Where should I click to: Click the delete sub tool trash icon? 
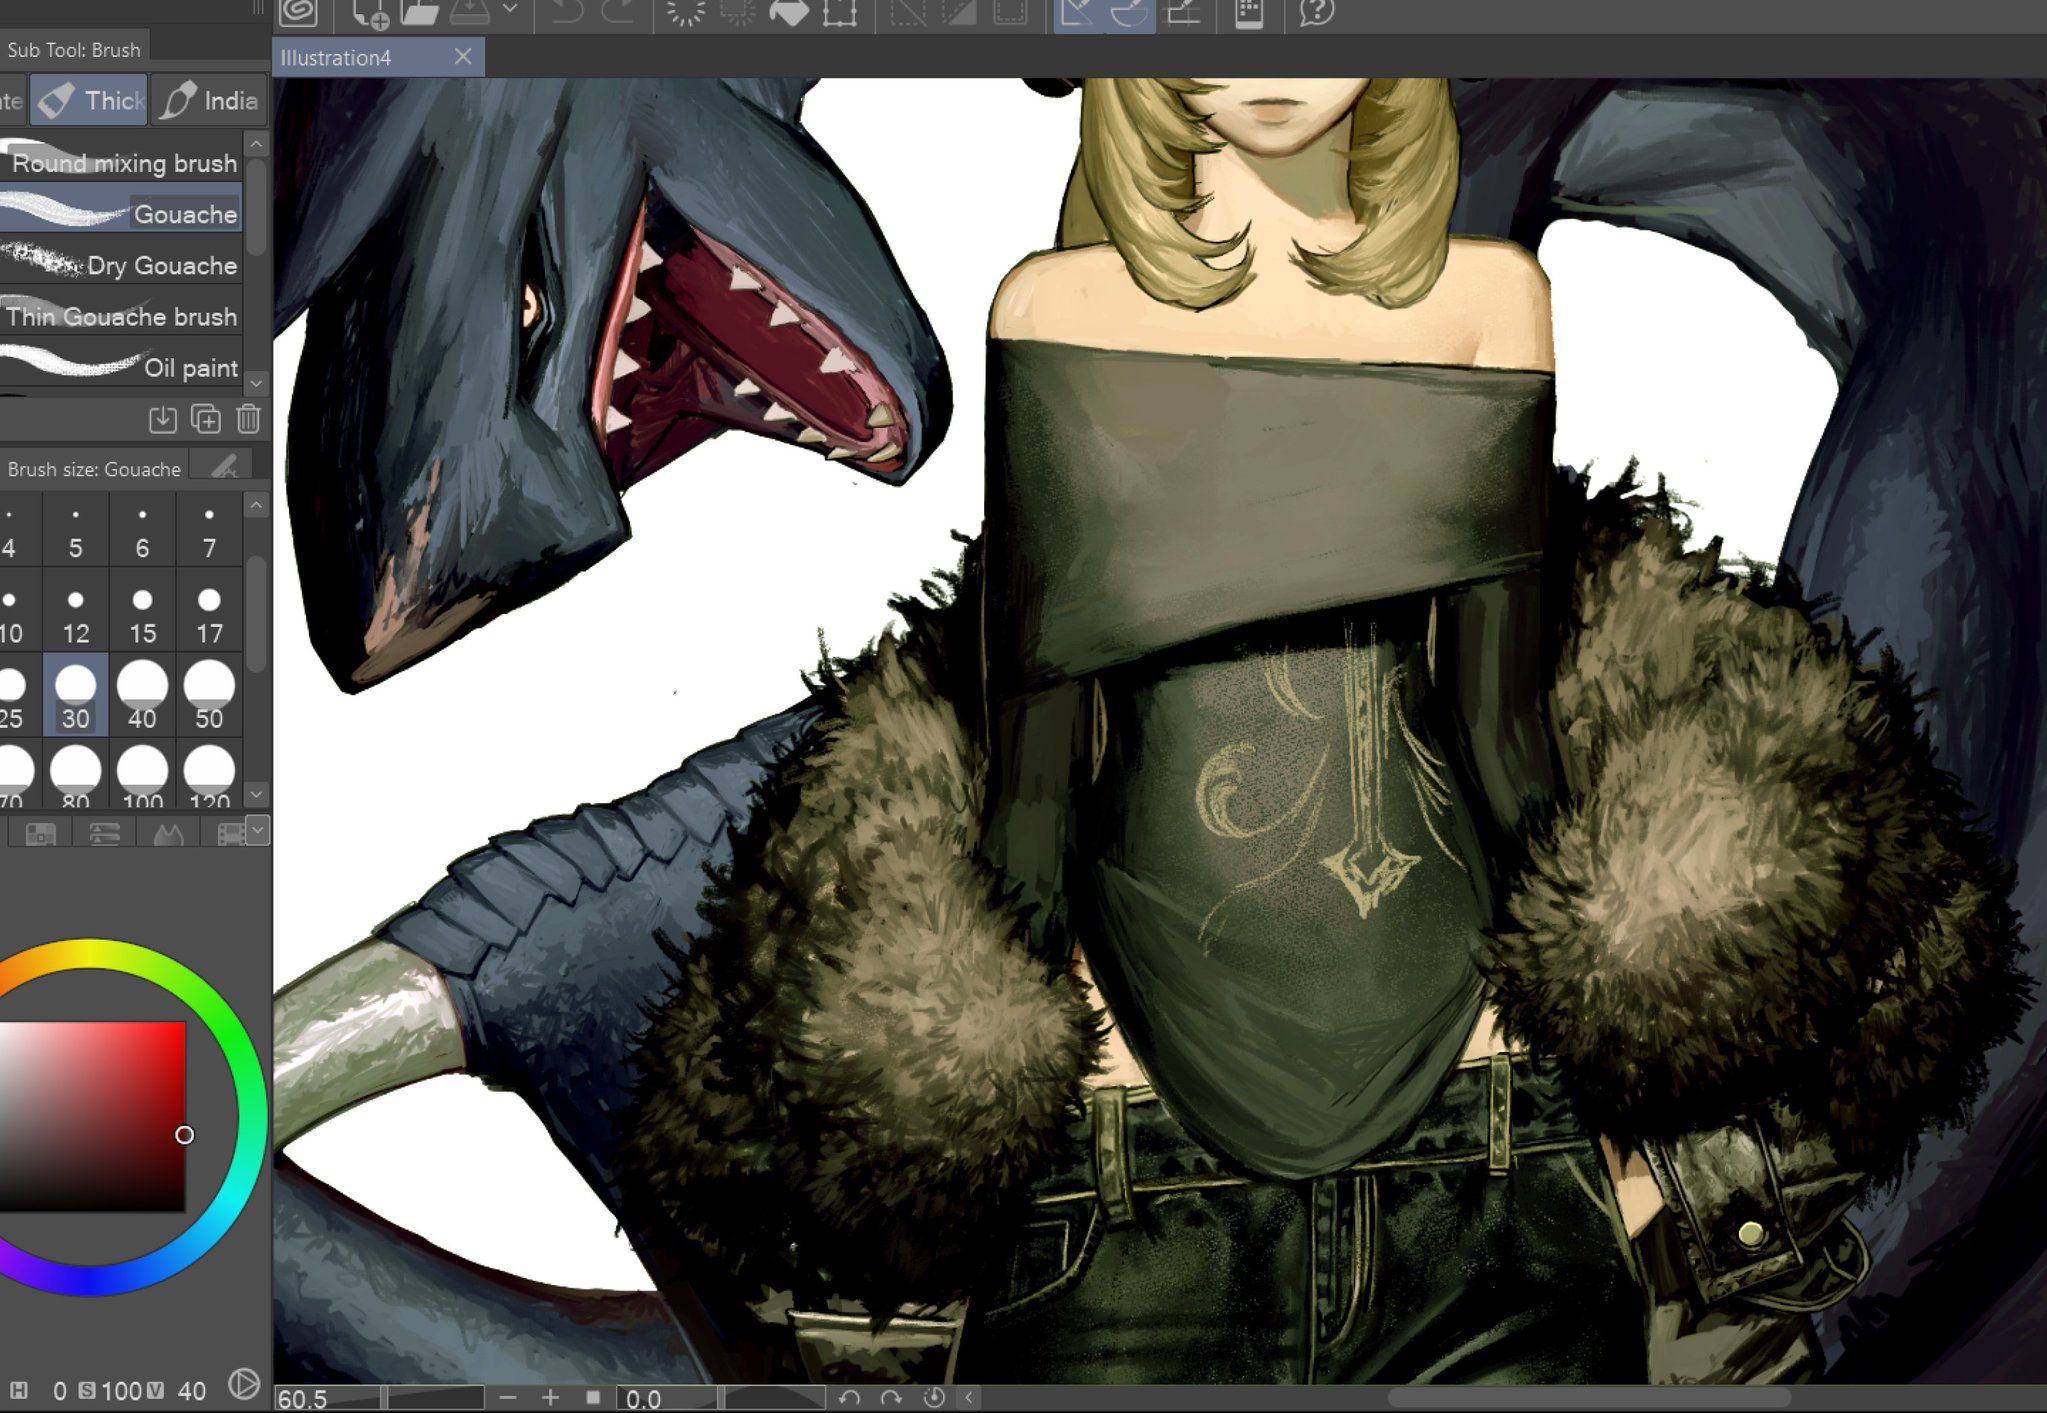[248, 419]
